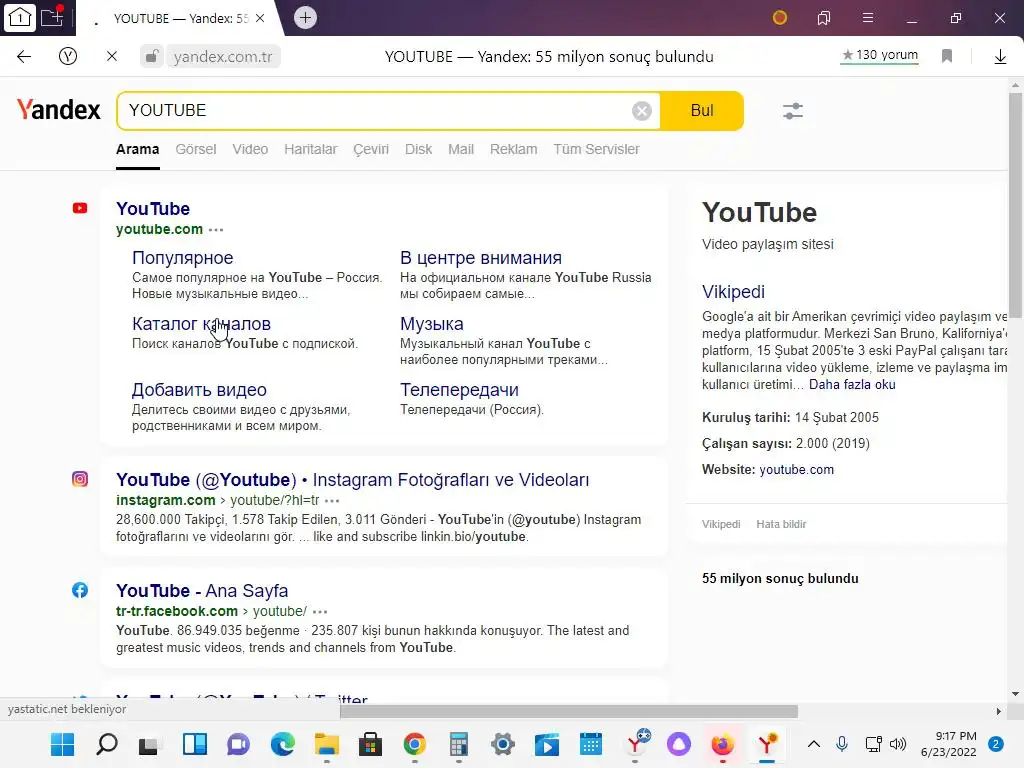
Task: Click the yandex.com.tr address bar
Action: [223, 57]
